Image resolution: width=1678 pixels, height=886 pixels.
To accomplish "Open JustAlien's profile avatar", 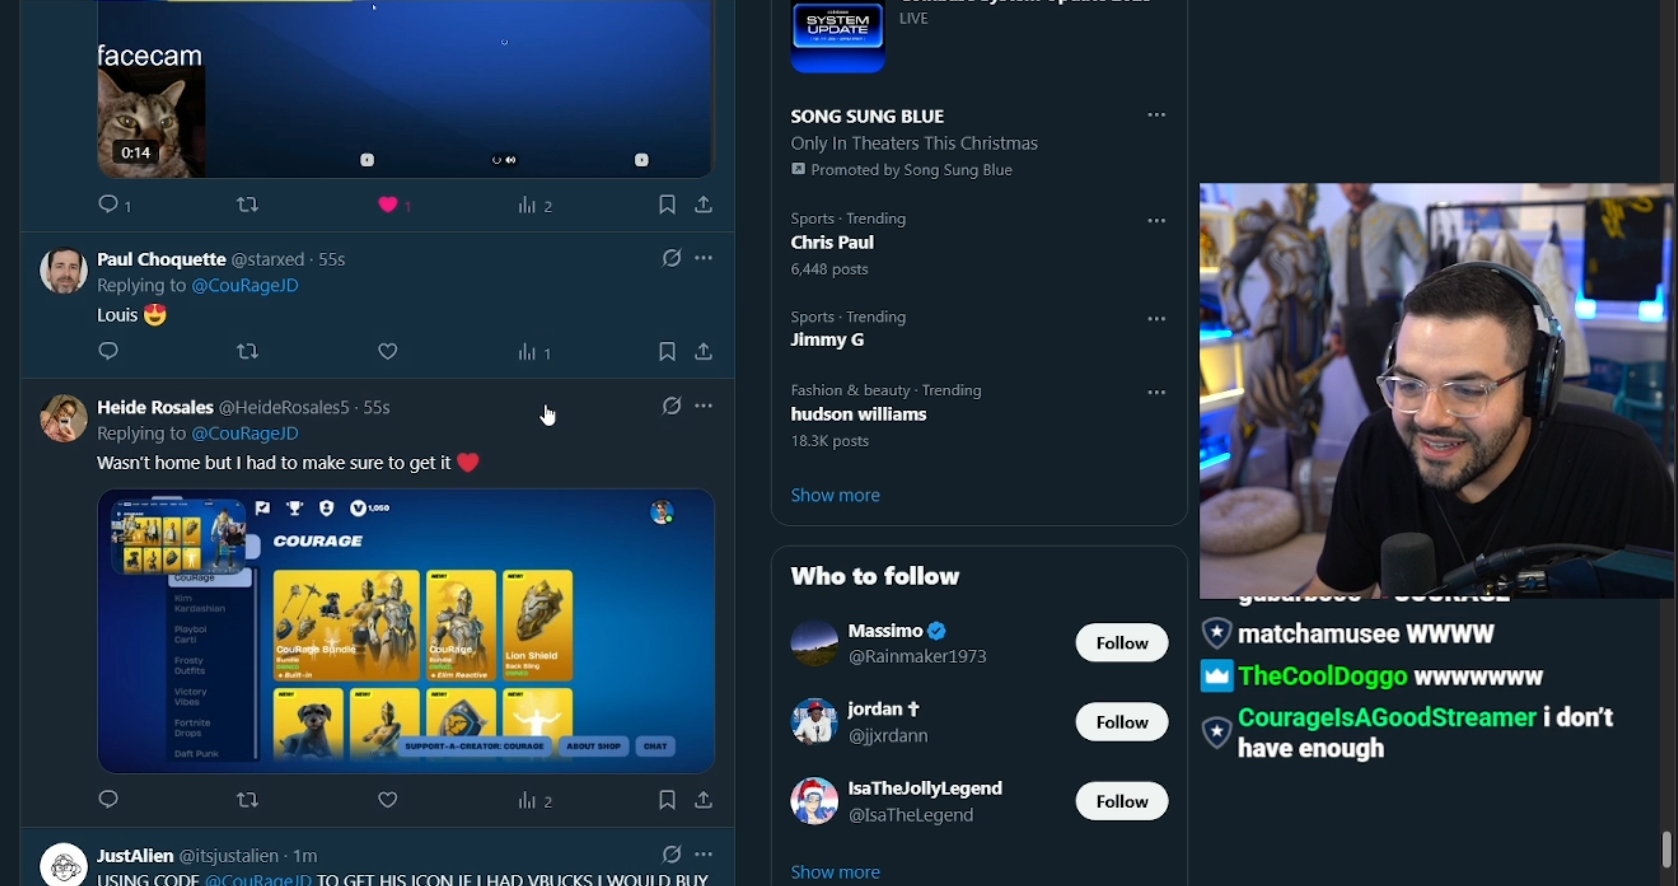I will point(64,864).
